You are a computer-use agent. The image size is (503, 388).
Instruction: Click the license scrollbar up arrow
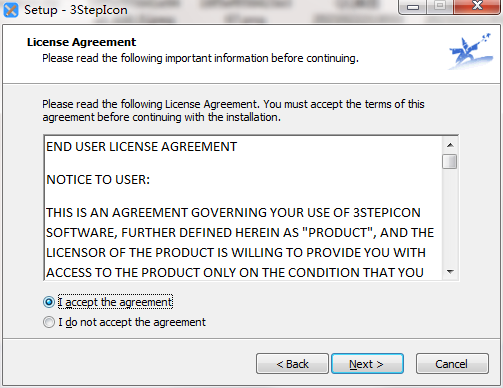[x=450, y=145]
